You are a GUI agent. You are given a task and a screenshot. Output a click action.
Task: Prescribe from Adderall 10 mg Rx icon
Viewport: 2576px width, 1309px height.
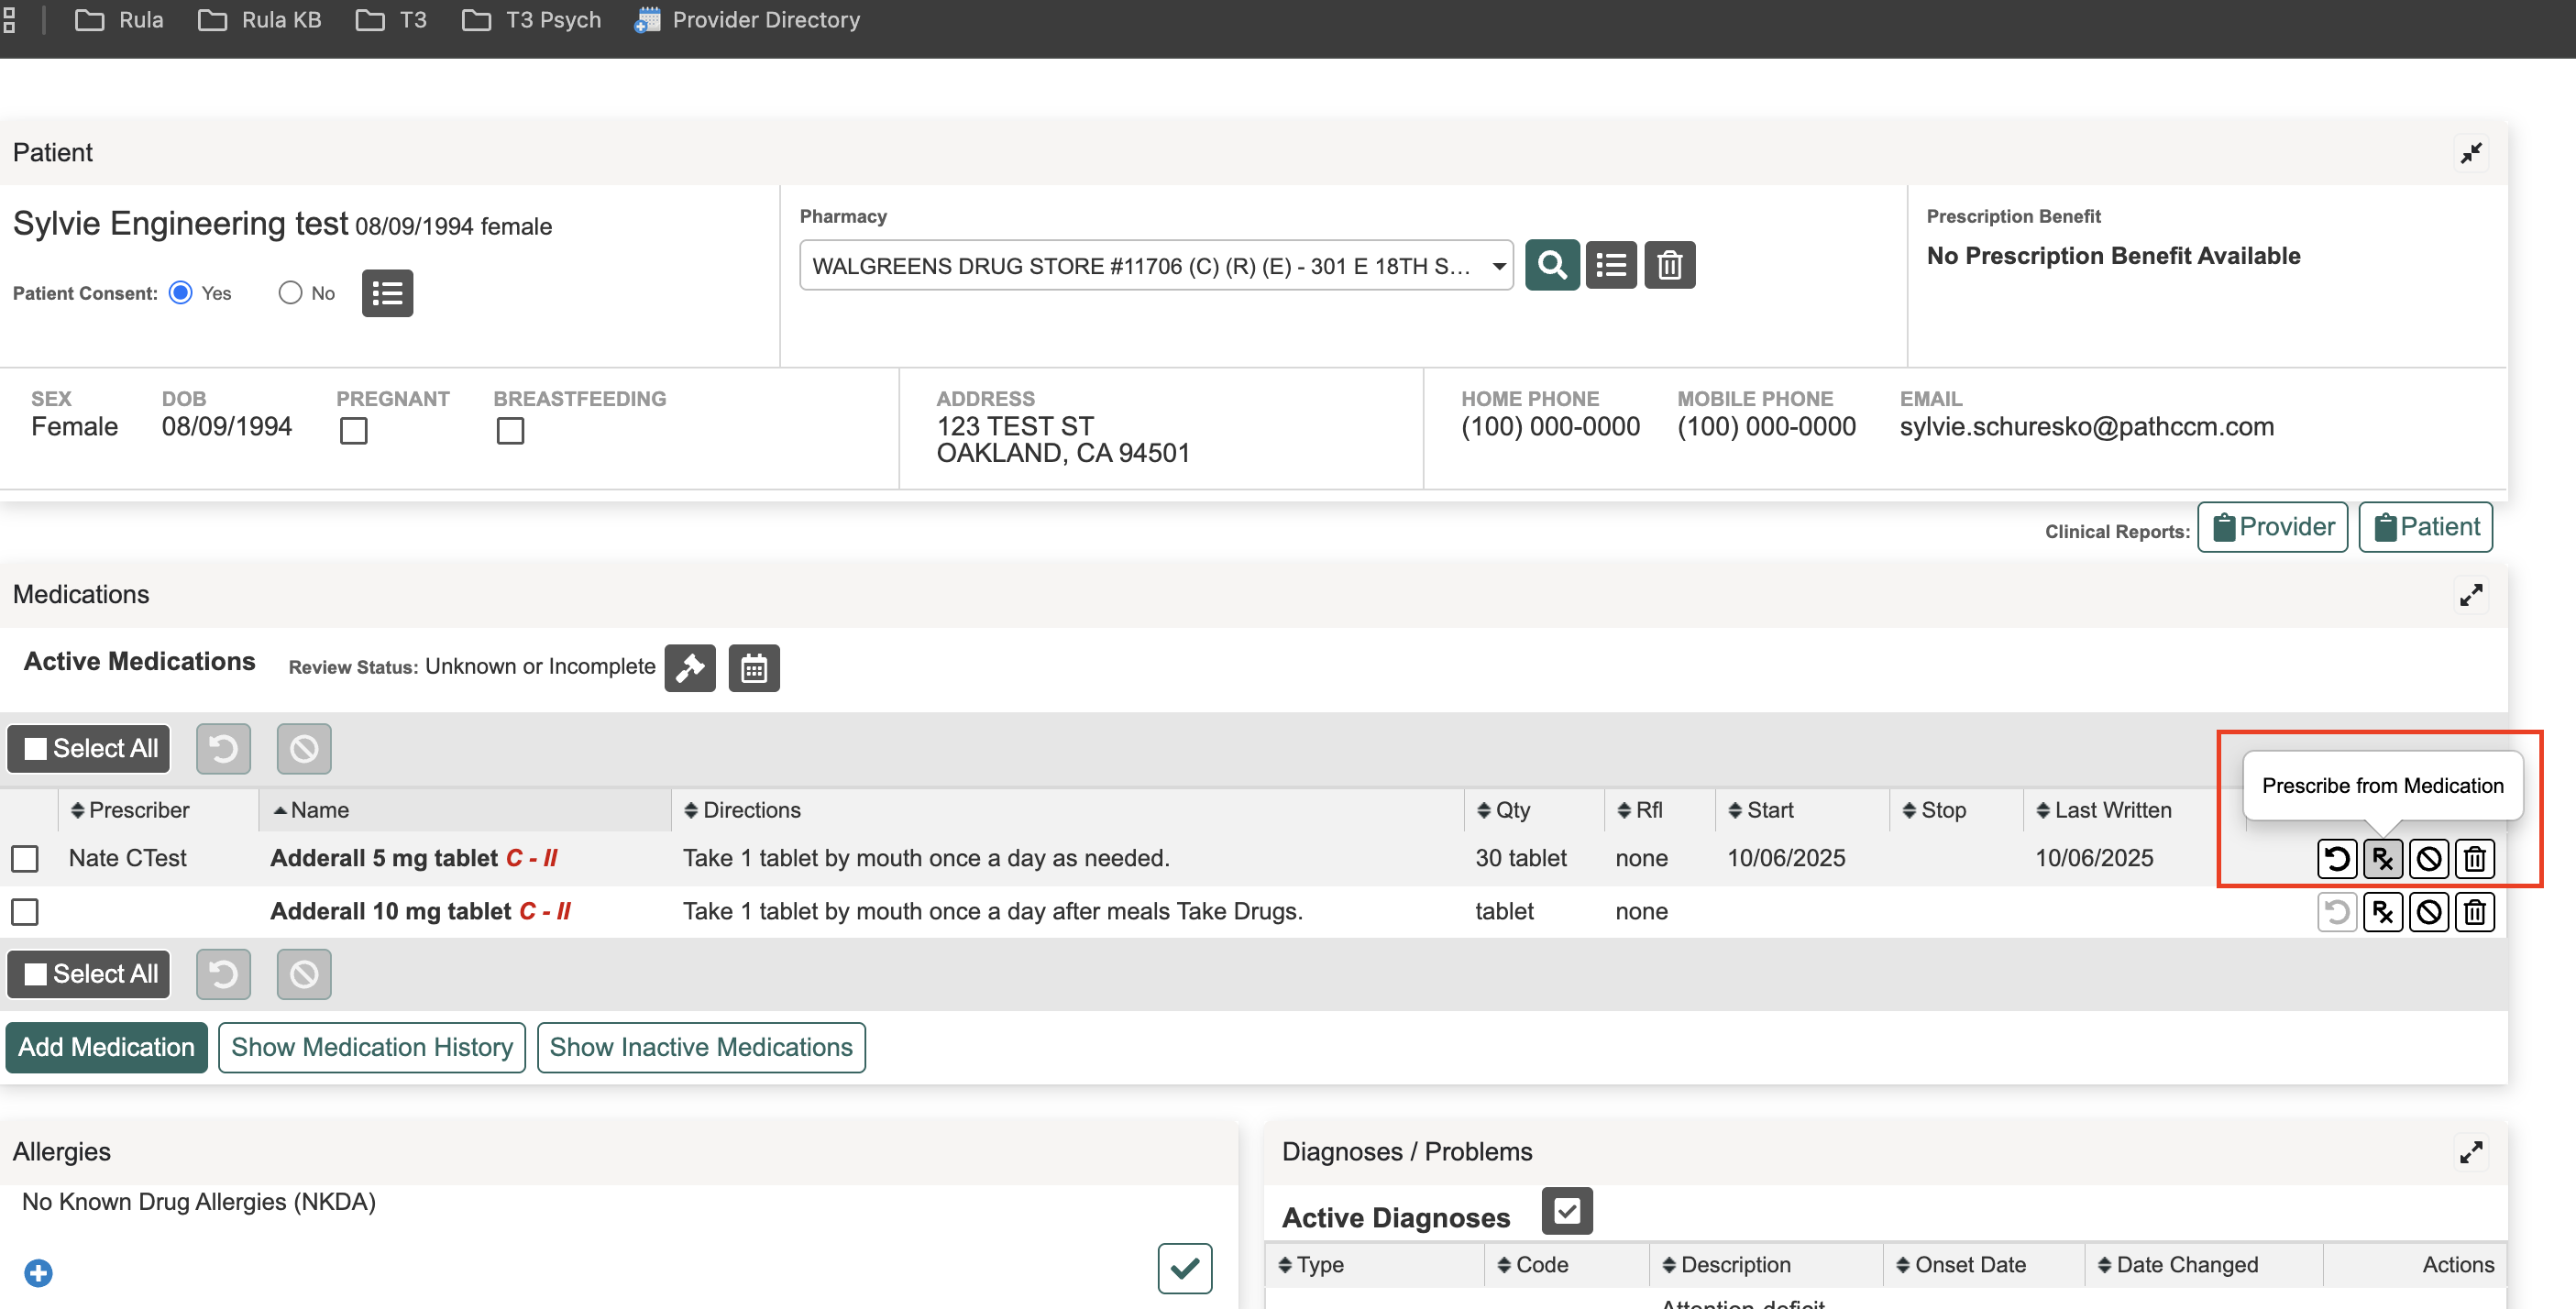pos(2383,912)
